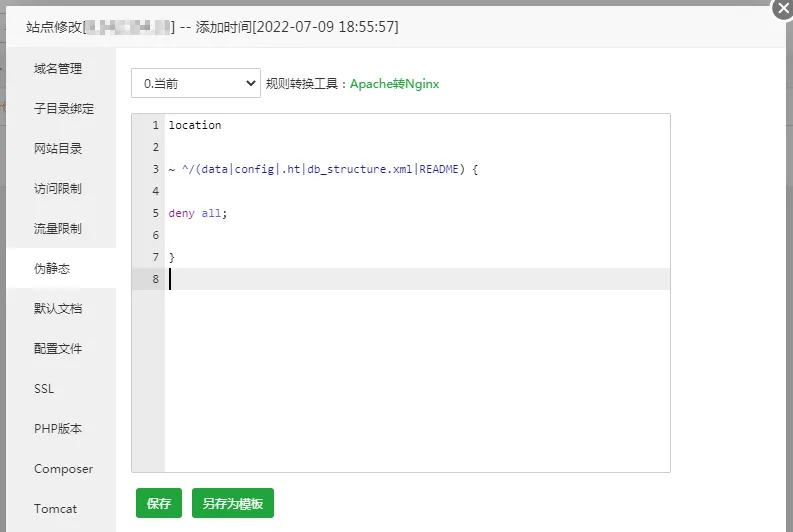Select the 伪静态 tab
Screen dimensions: 793x532
click(52, 269)
